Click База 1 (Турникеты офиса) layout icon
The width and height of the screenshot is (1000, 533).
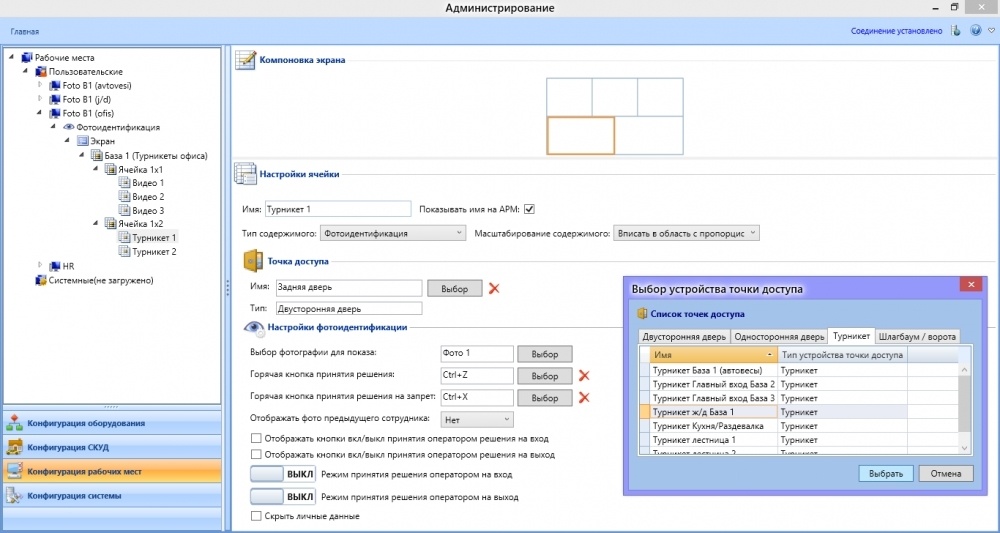(x=96, y=156)
